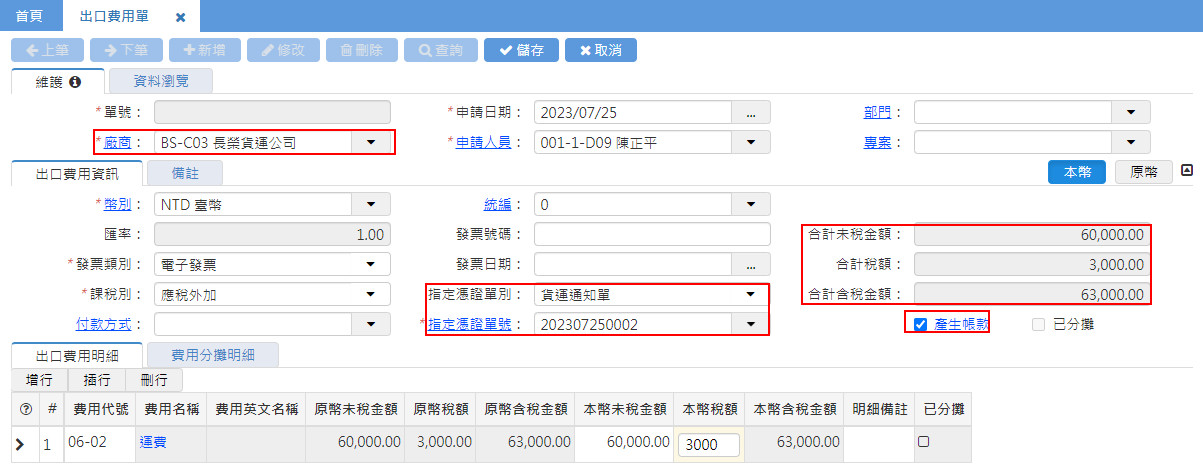Toggle the 已分攤 checkbox in header
The height and width of the screenshot is (464, 1203).
click(1038, 324)
